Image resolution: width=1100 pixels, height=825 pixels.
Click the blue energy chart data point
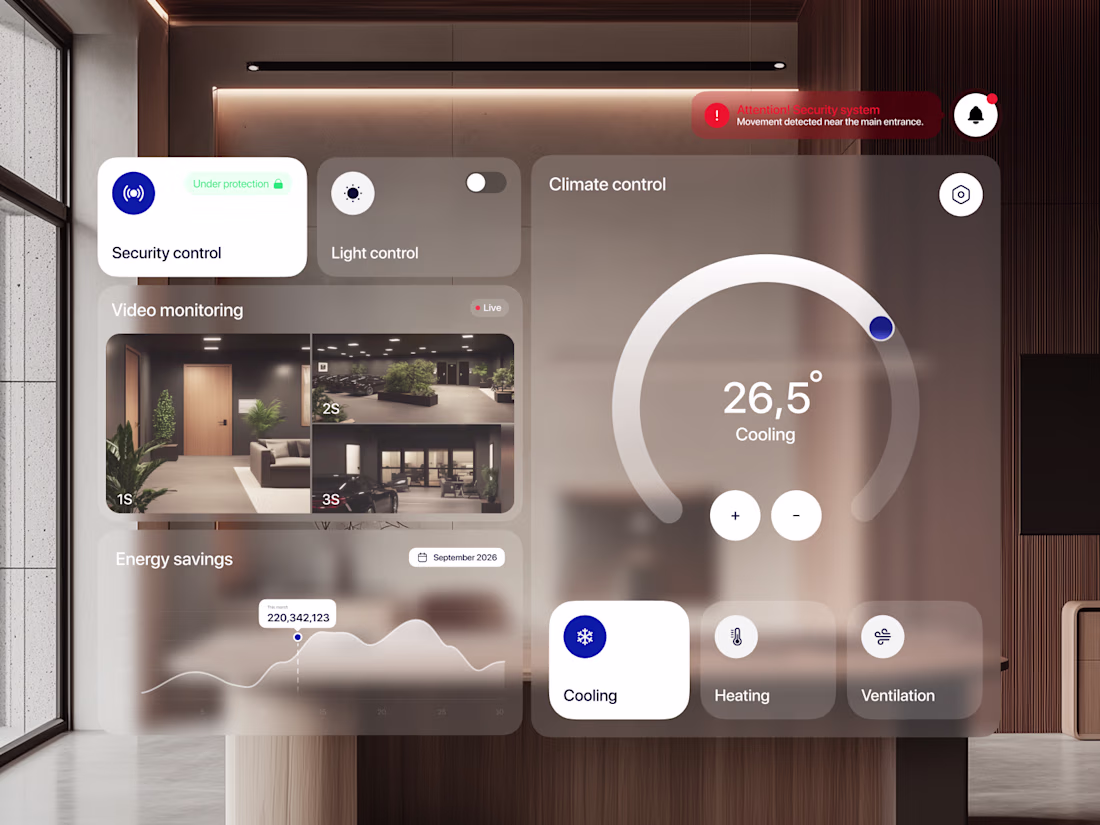click(297, 637)
